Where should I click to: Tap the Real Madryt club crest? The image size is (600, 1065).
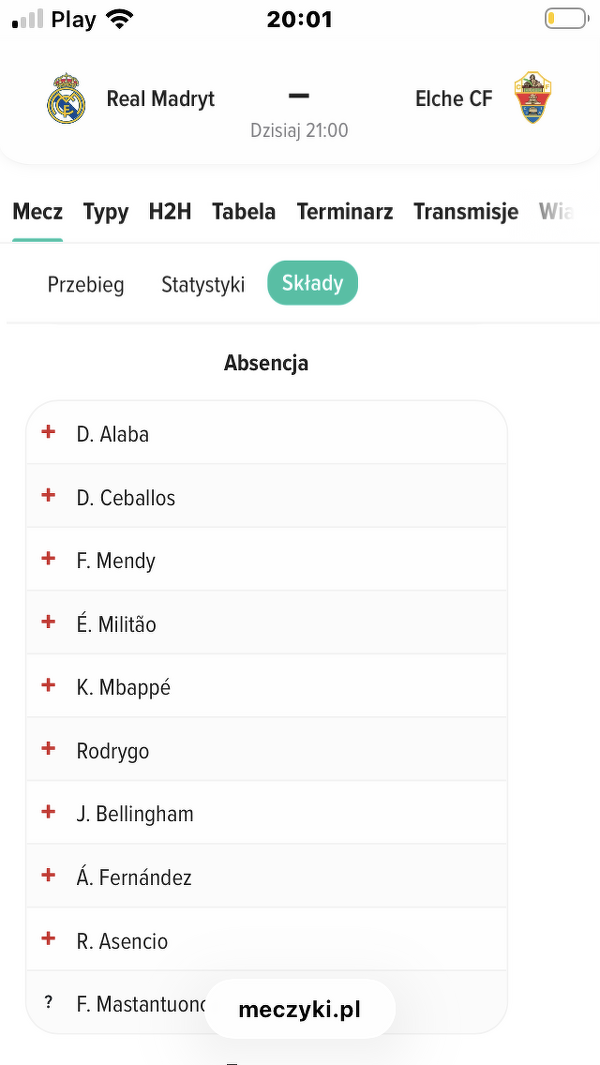pyautogui.click(x=66, y=98)
